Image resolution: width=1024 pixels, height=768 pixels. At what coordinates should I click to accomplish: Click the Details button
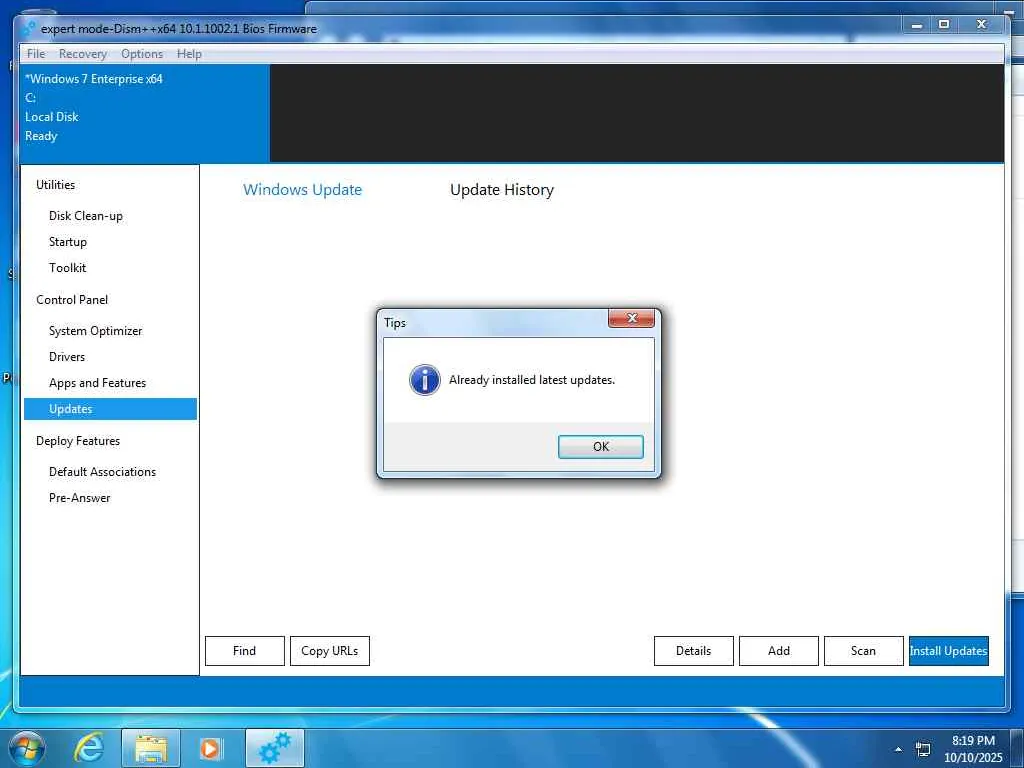(x=693, y=650)
